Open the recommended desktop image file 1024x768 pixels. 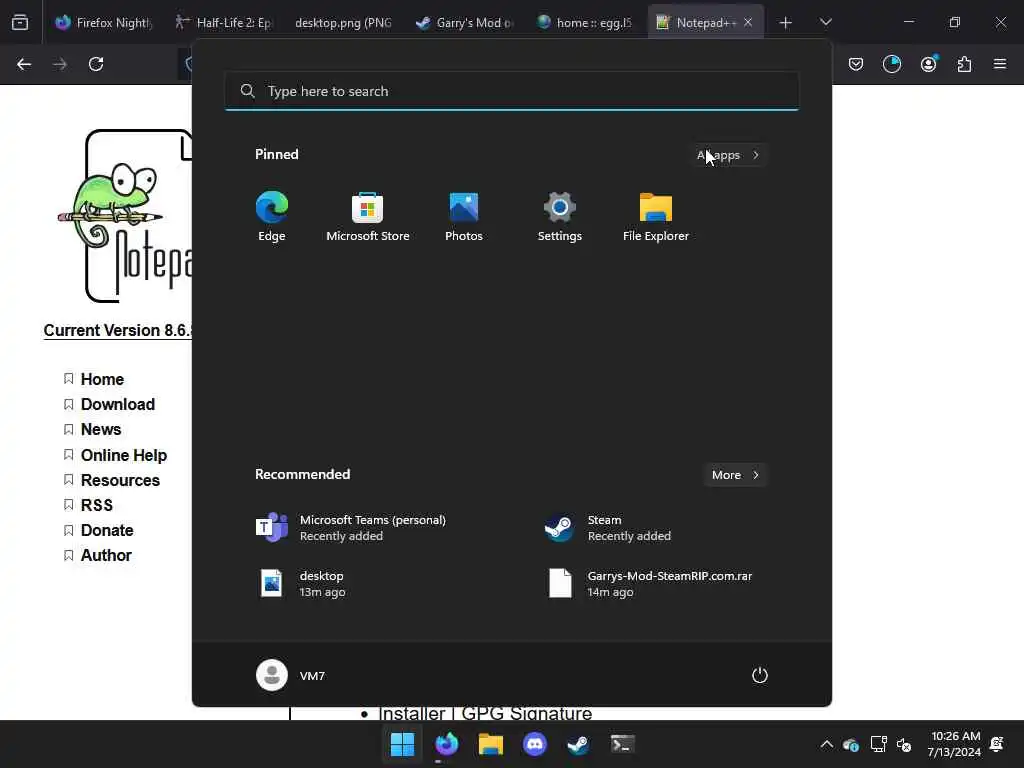[x=300, y=584]
